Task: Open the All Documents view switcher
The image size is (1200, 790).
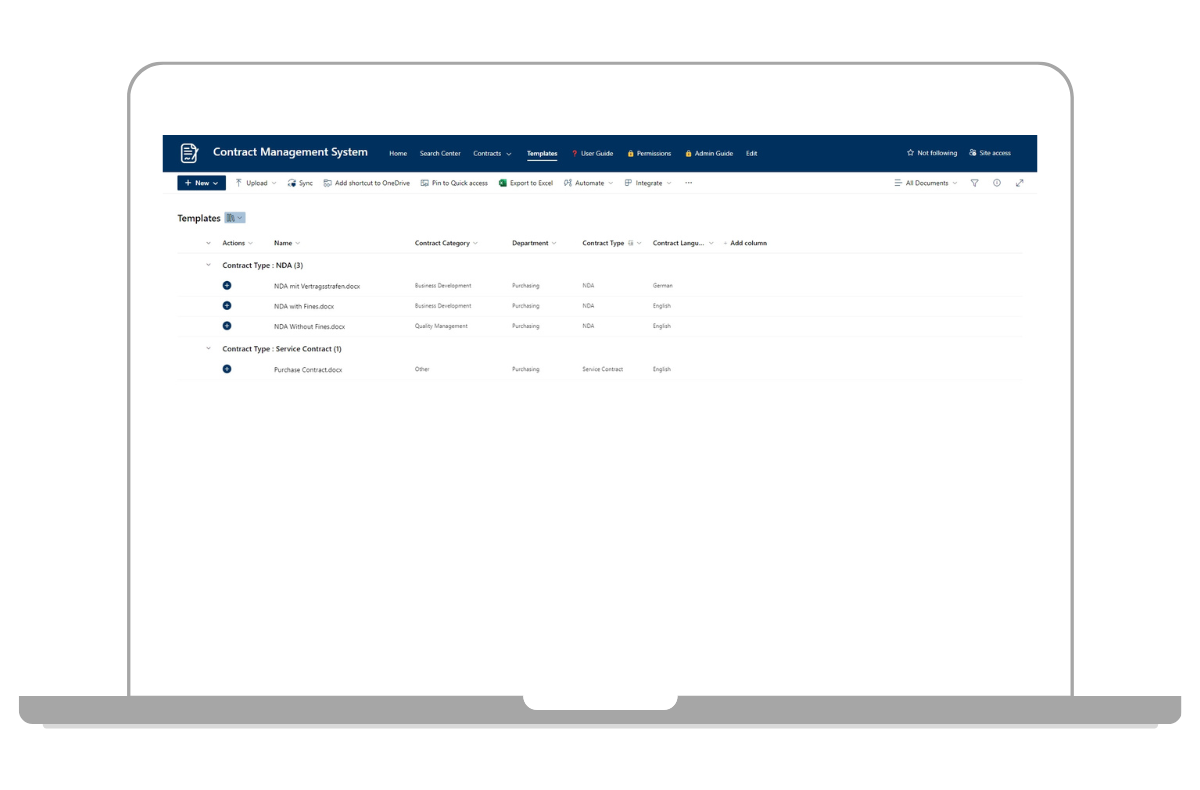Action: point(925,183)
